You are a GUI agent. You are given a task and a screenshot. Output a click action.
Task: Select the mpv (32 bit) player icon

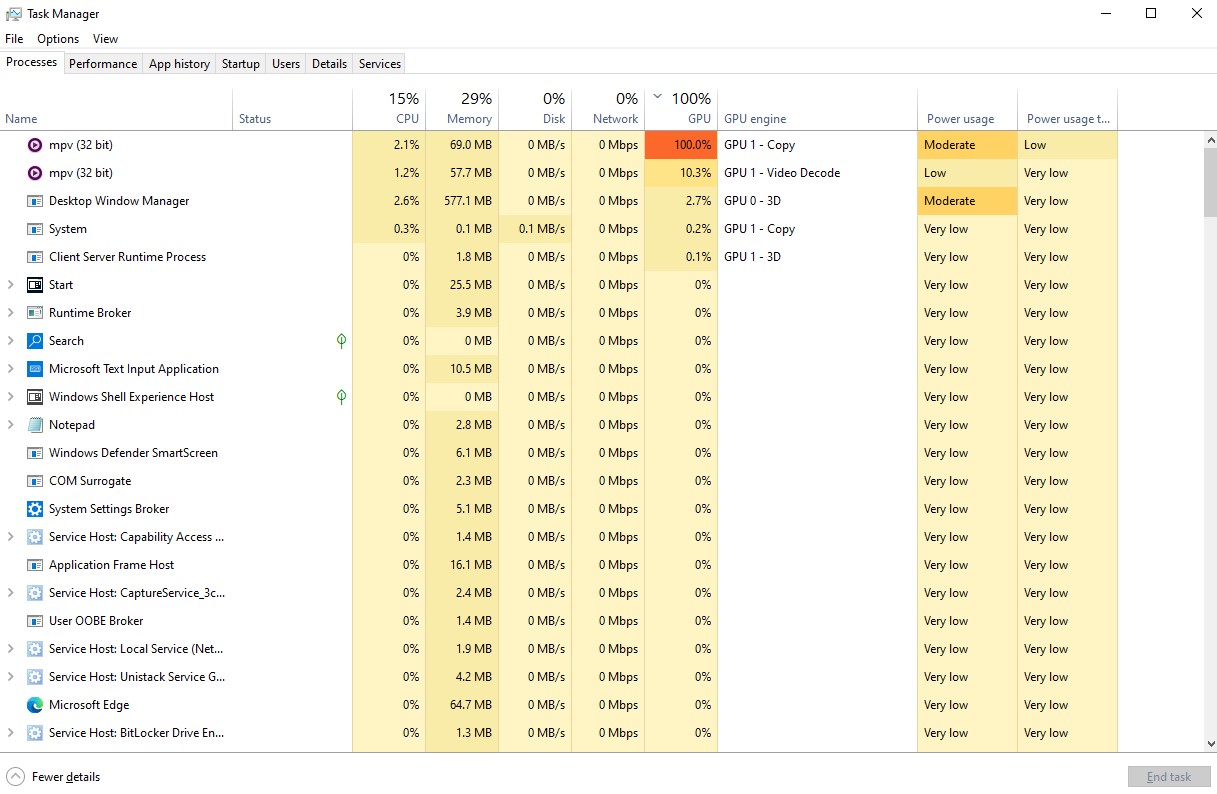coord(33,144)
